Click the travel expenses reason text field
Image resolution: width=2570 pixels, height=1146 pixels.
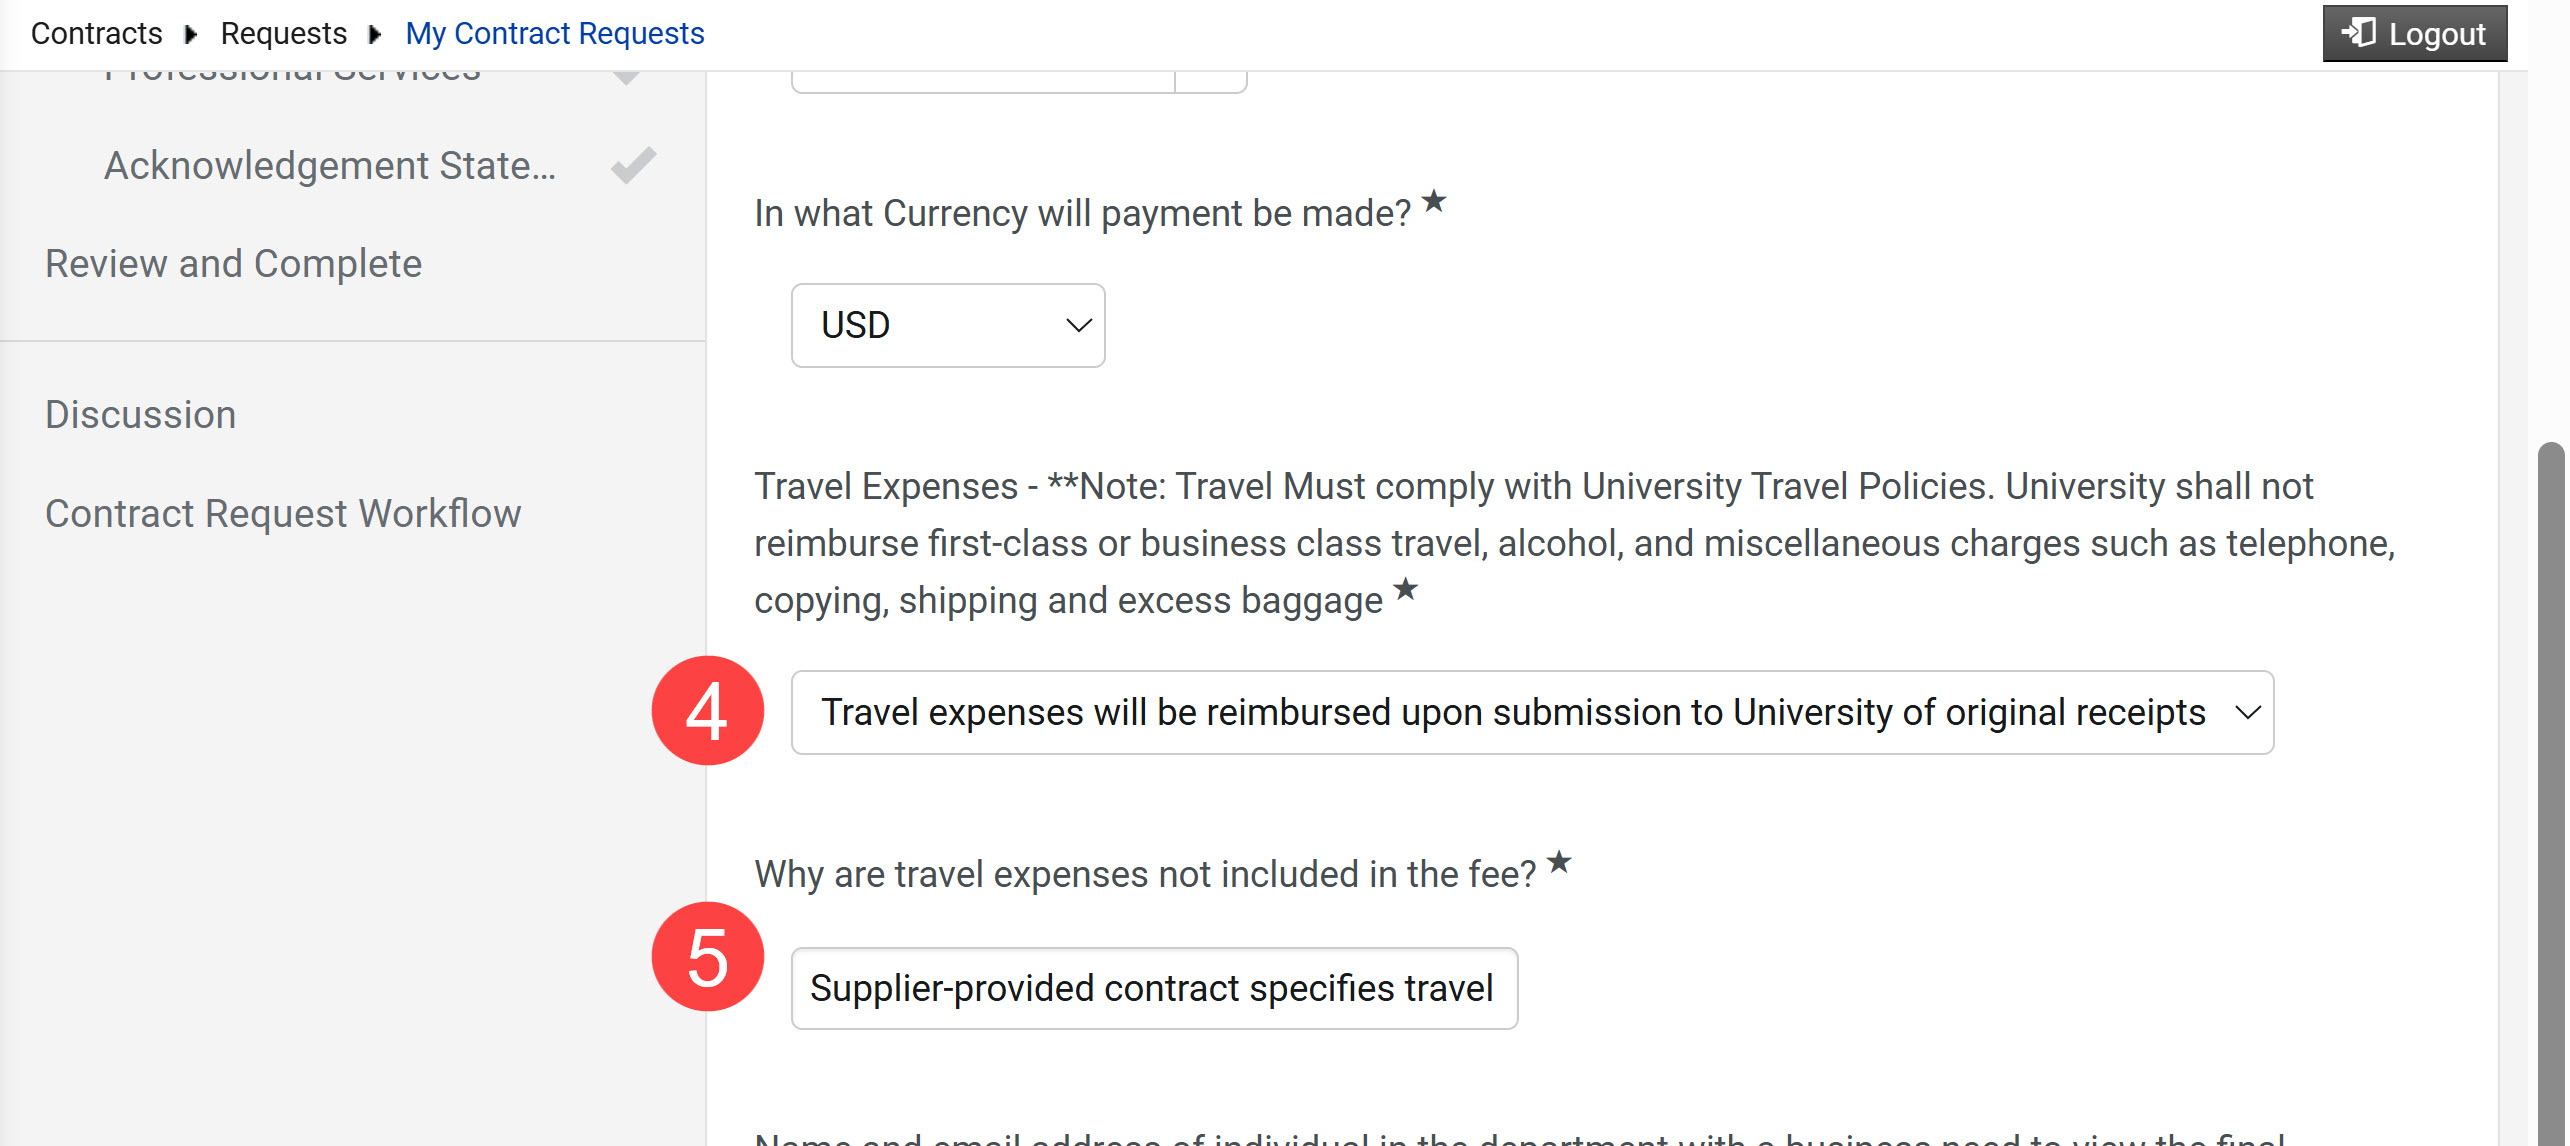[1154, 988]
